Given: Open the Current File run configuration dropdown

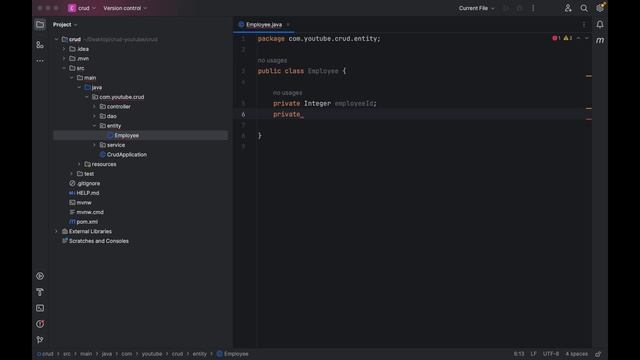Looking at the screenshot, I should click(476, 8).
